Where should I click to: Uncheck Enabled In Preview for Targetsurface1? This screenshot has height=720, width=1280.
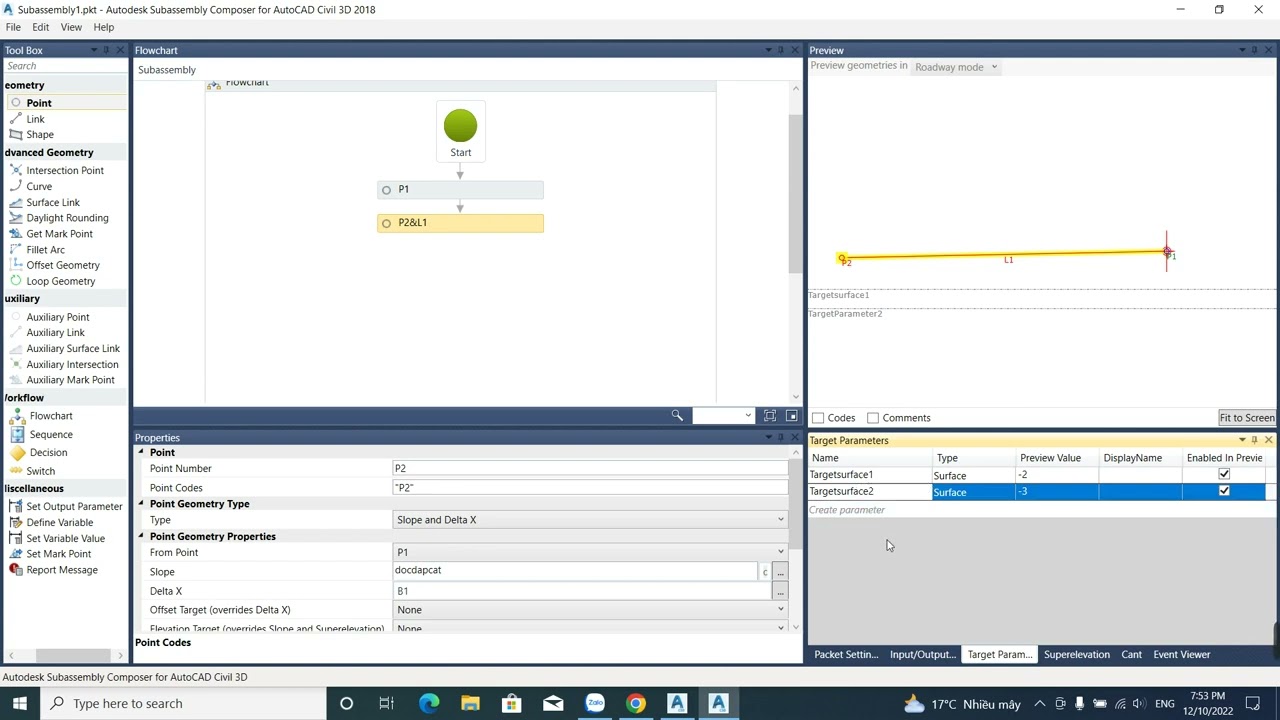click(1224, 475)
